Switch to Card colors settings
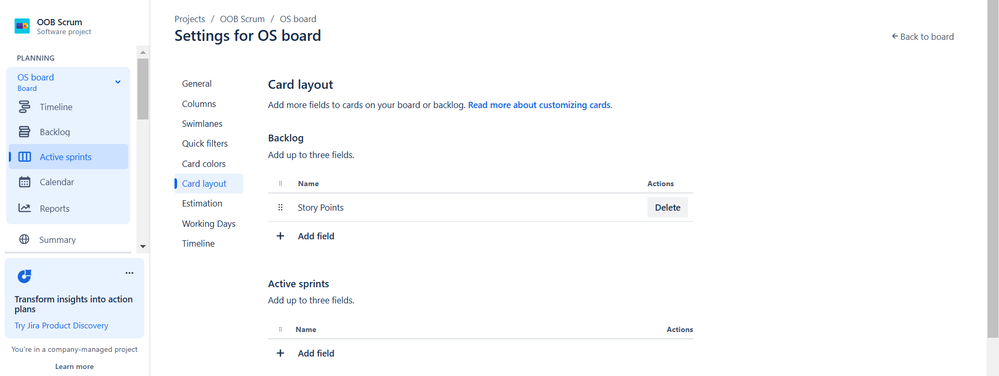The height and width of the screenshot is (376, 999). (204, 164)
